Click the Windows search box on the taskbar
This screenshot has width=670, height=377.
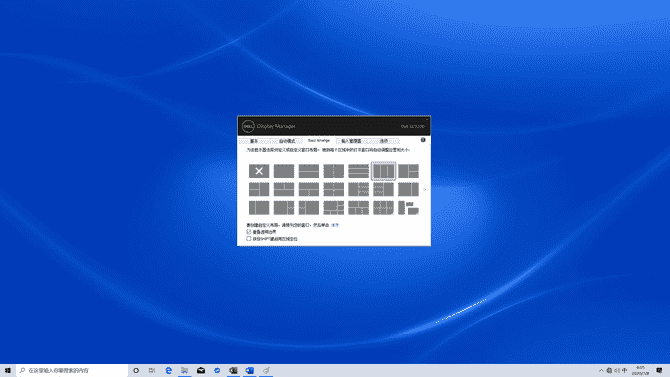click(x=72, y=371)
